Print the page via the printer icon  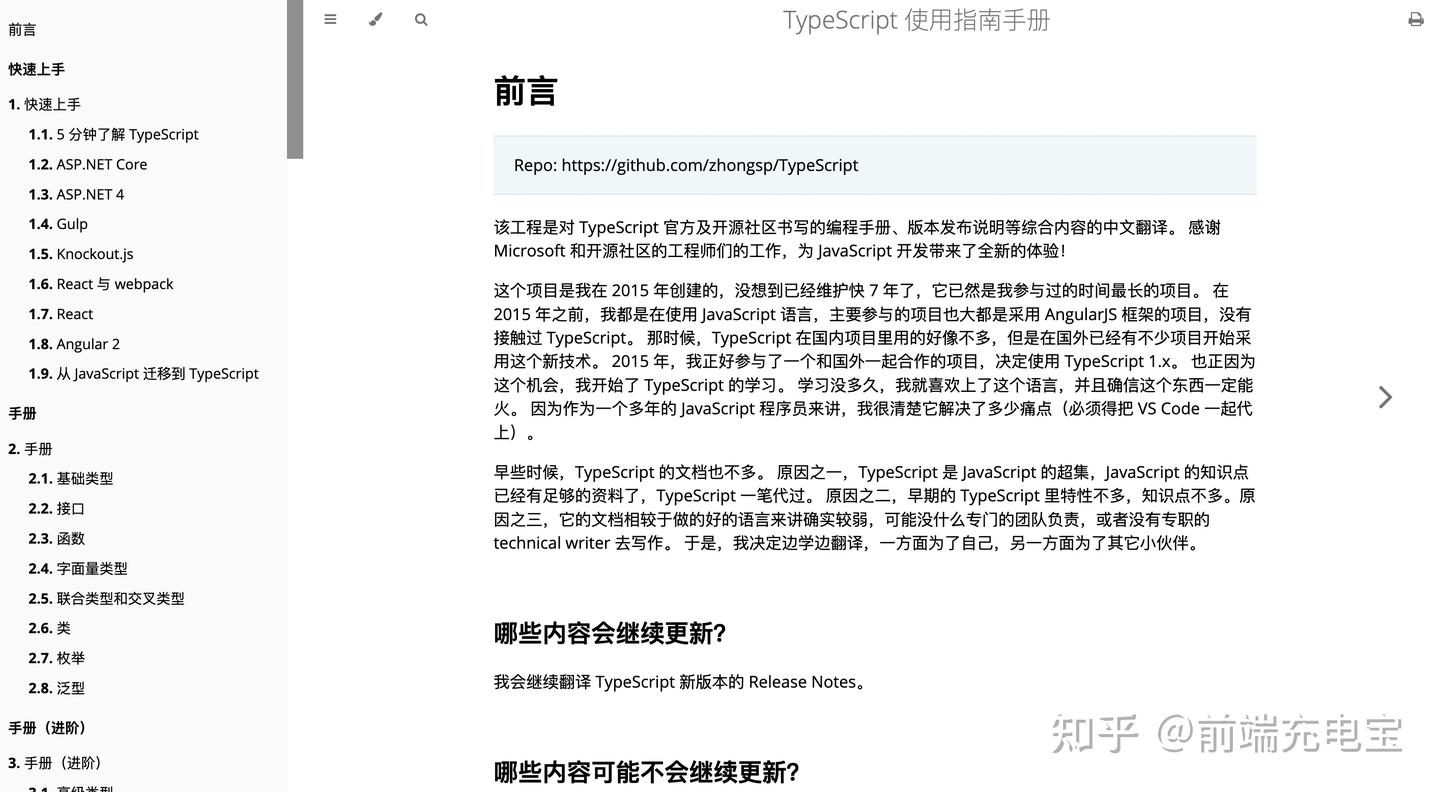point(1414,18)
